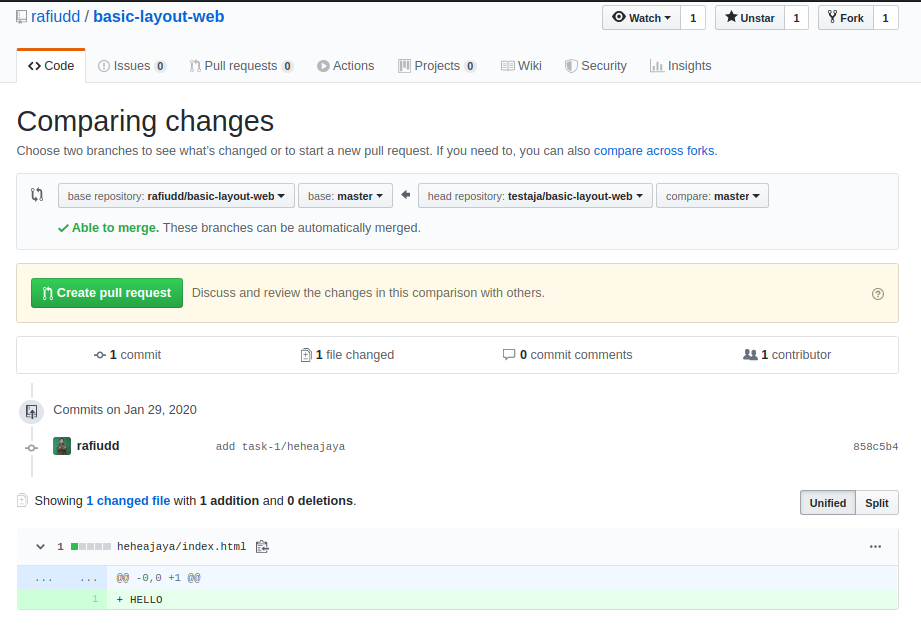Click the fork count next to Fork
The image size is (921, 640).
pos(885,18)
